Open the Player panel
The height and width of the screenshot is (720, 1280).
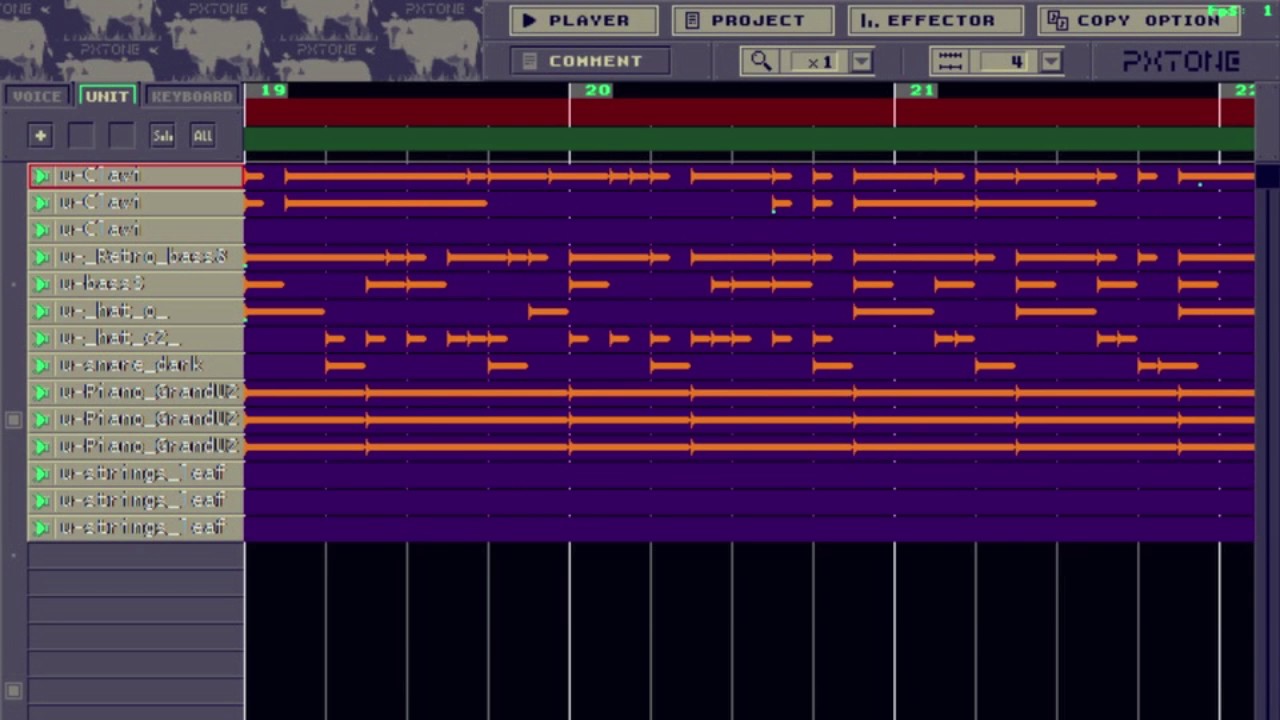coord(584,20)
